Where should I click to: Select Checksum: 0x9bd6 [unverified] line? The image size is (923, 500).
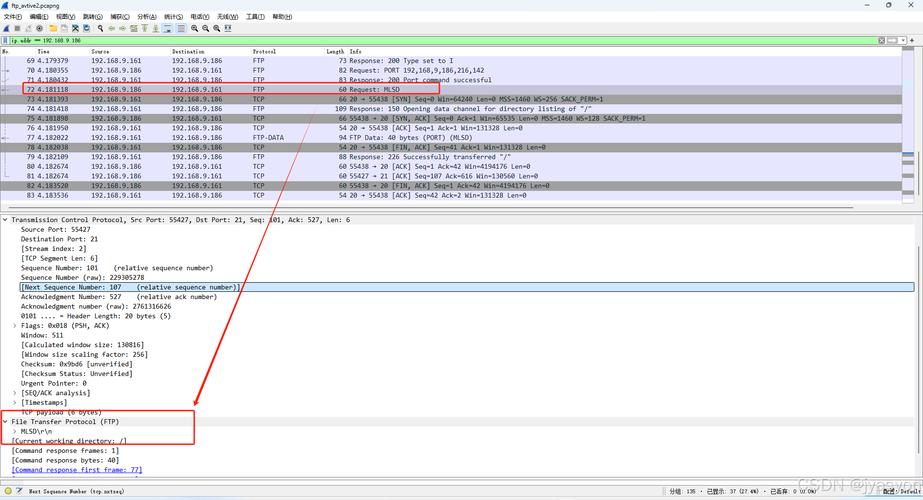tap(77, 364)
